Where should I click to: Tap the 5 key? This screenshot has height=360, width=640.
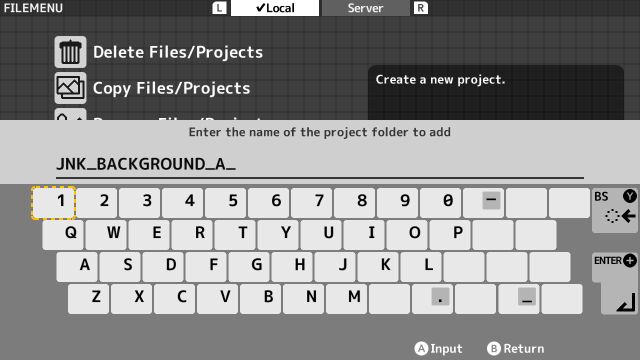pos(226,202)
